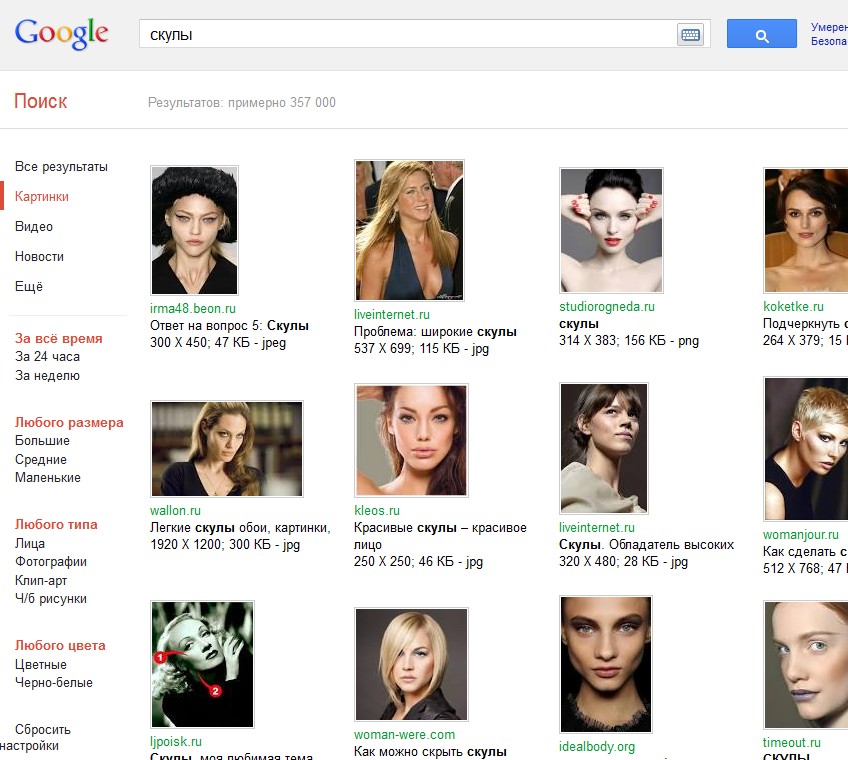
Task: Expand Ещё search categories
Action: 29,286
